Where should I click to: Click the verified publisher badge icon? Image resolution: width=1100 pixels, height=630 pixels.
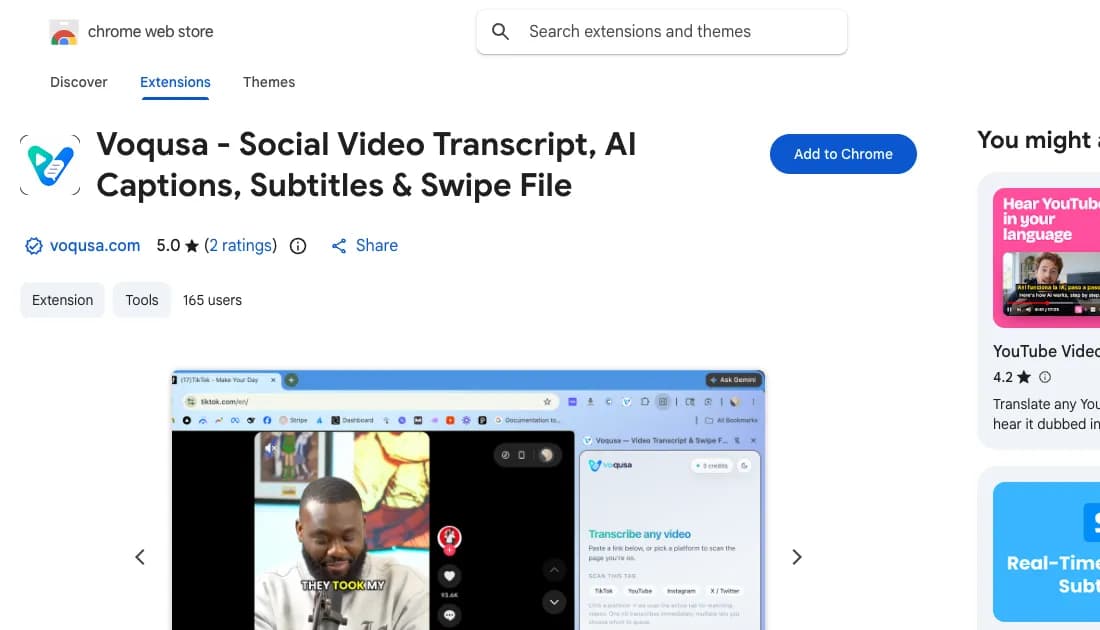(34, 246)
